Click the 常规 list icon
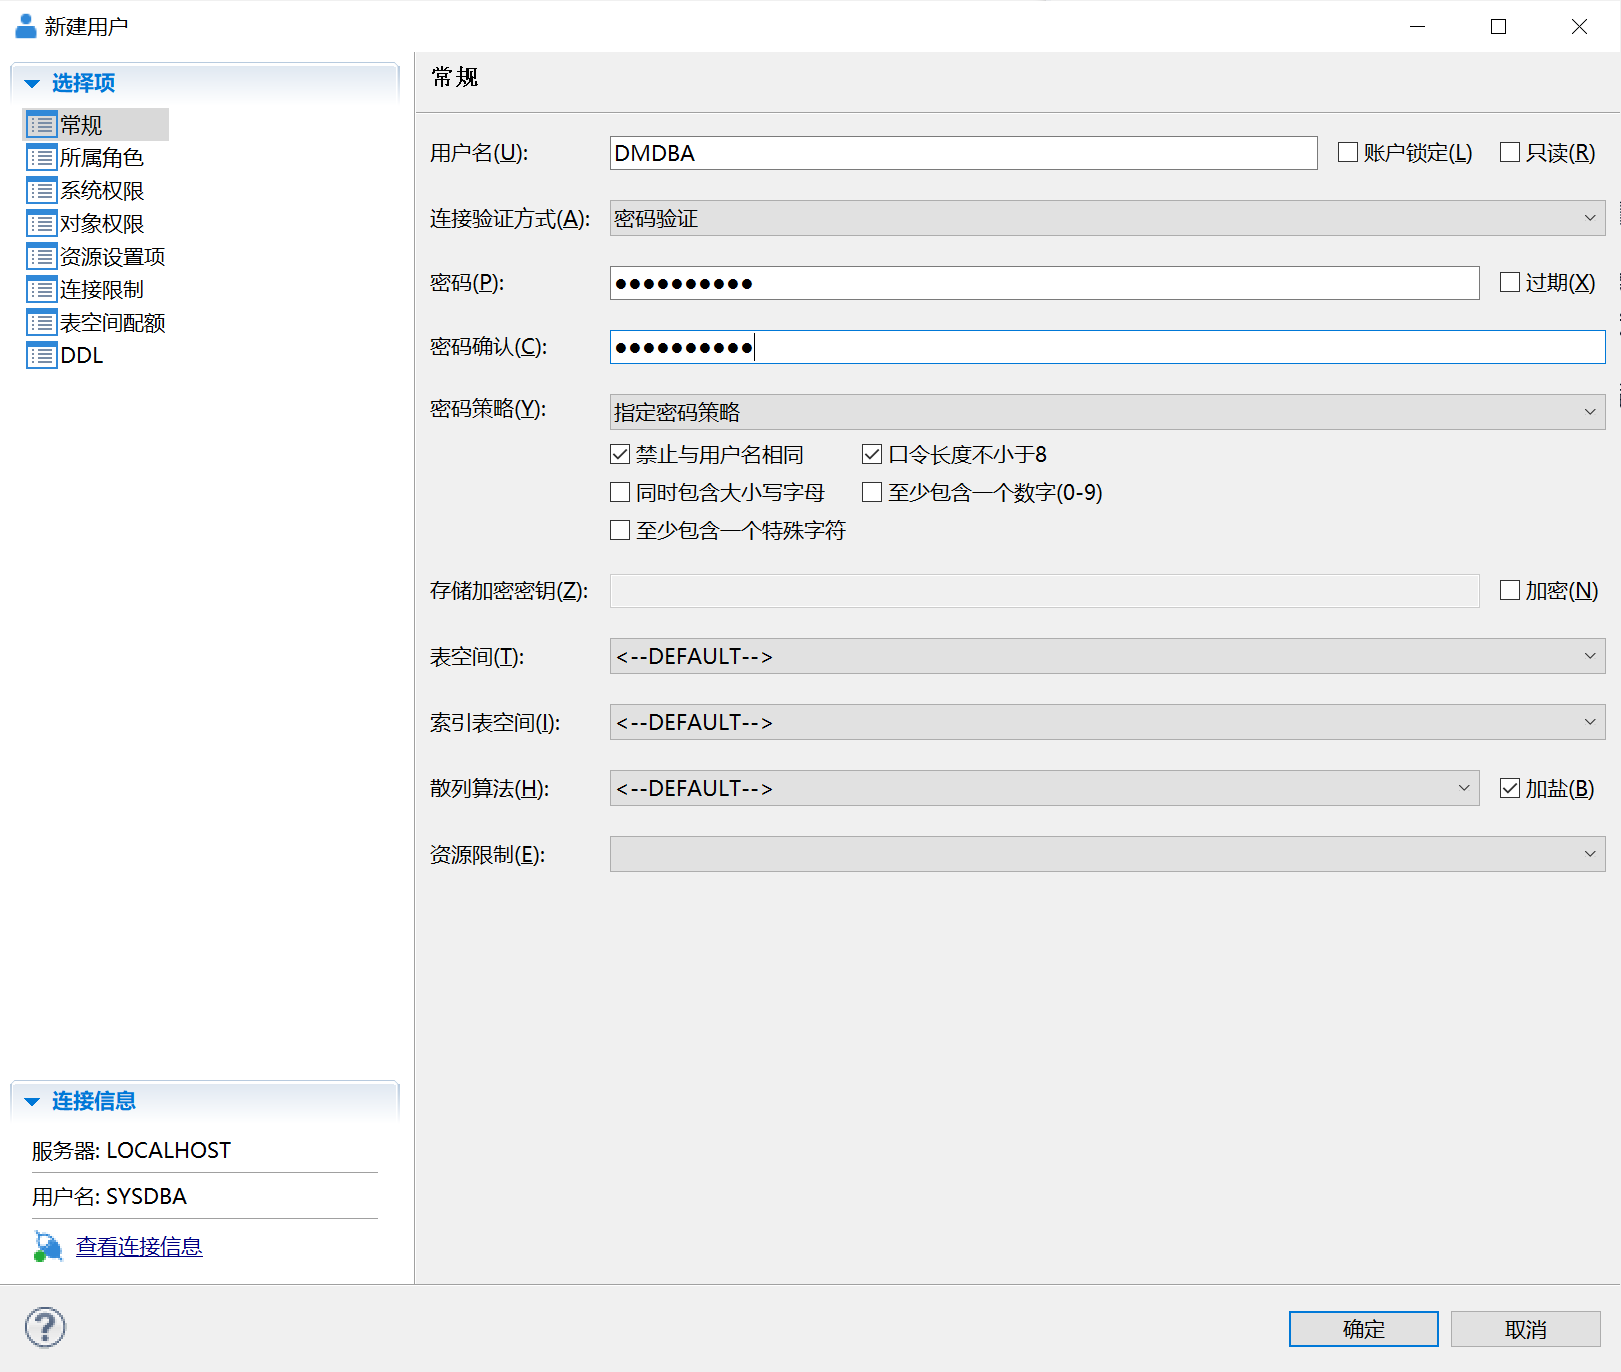Screen dimensions: 1621x1372 coord(41,125)
